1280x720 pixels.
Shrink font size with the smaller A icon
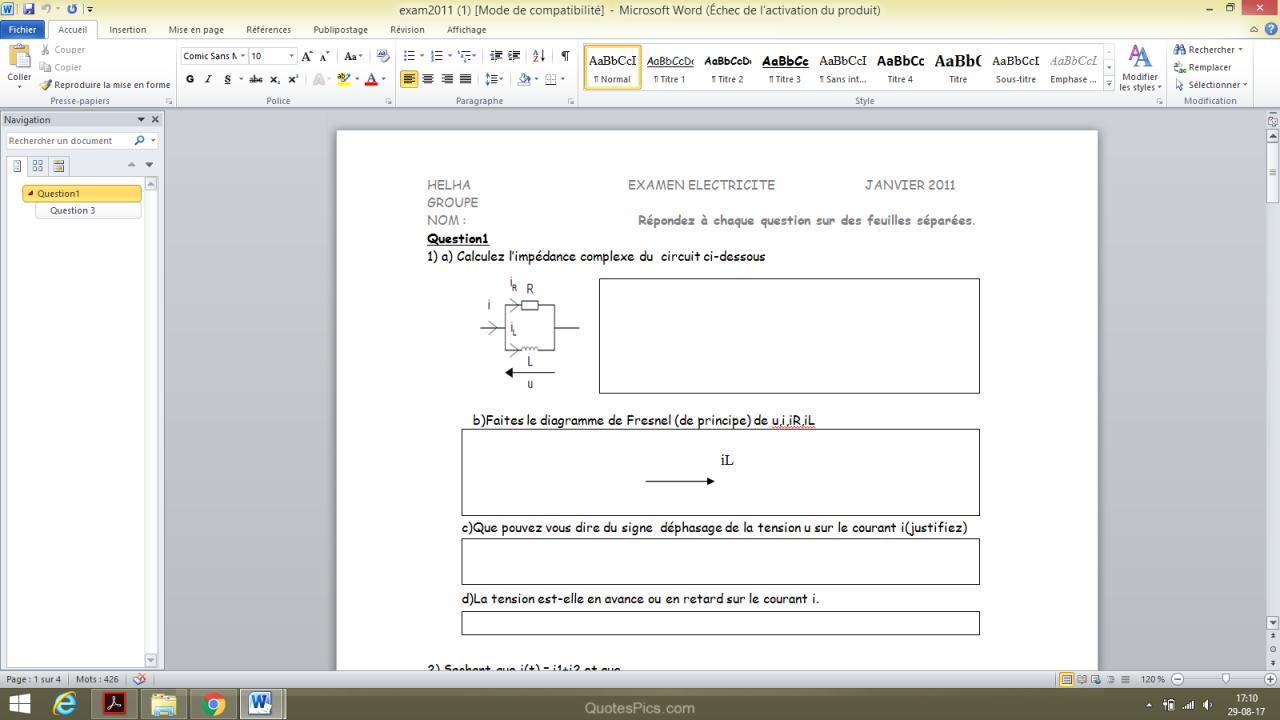click(x=326, y=56)
